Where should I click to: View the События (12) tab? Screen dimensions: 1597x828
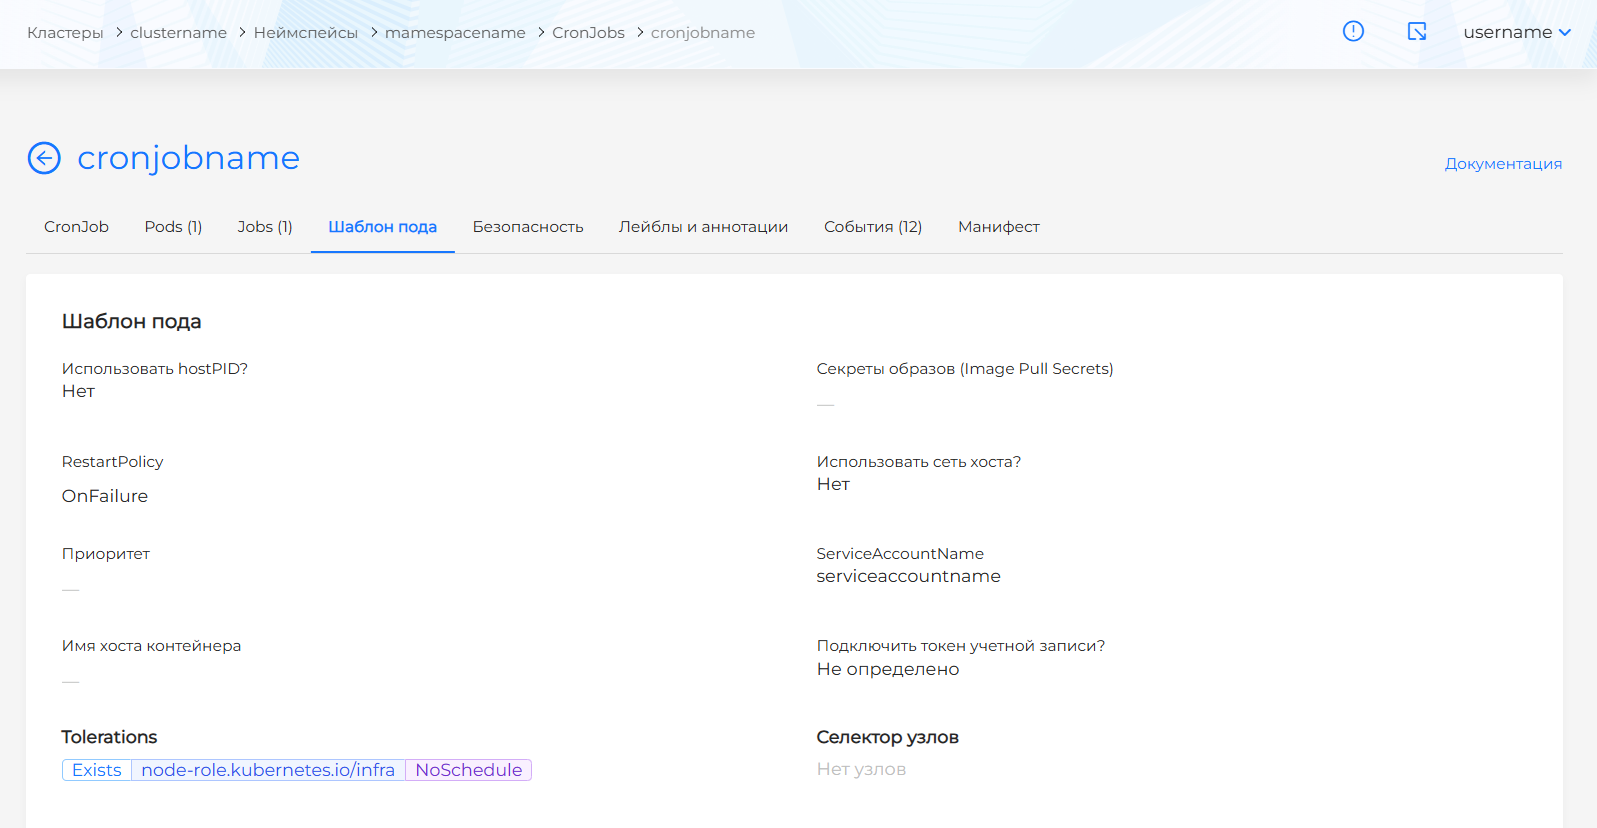[872, 227]
